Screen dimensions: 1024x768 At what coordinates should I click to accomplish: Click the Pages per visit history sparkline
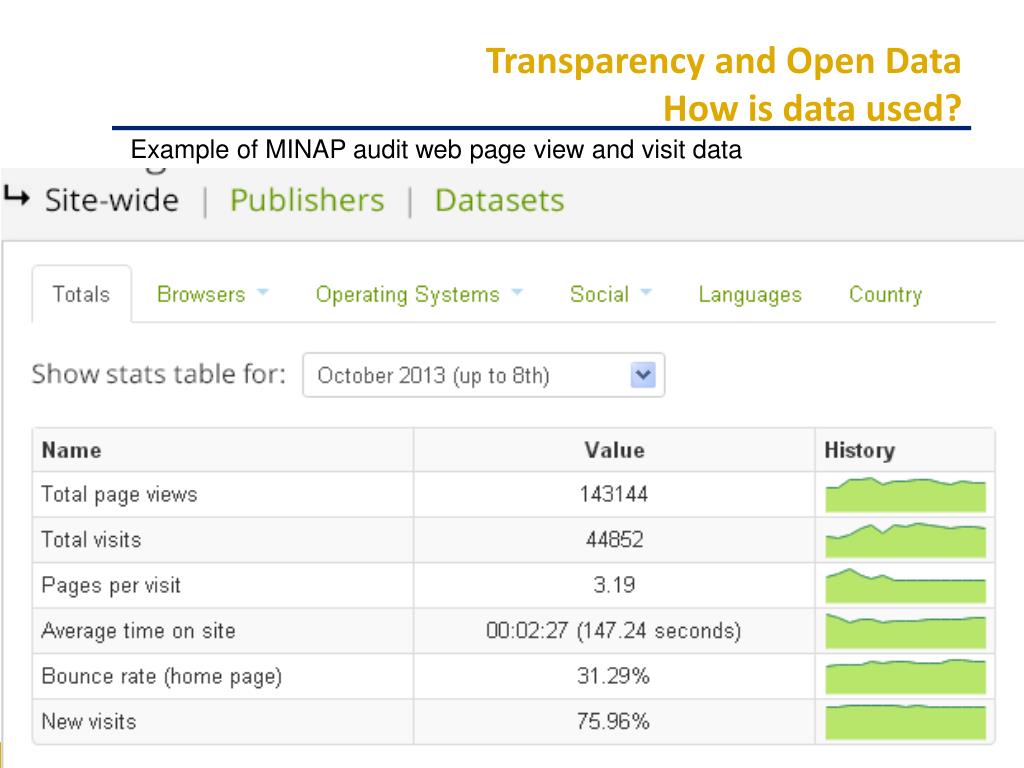905,586
